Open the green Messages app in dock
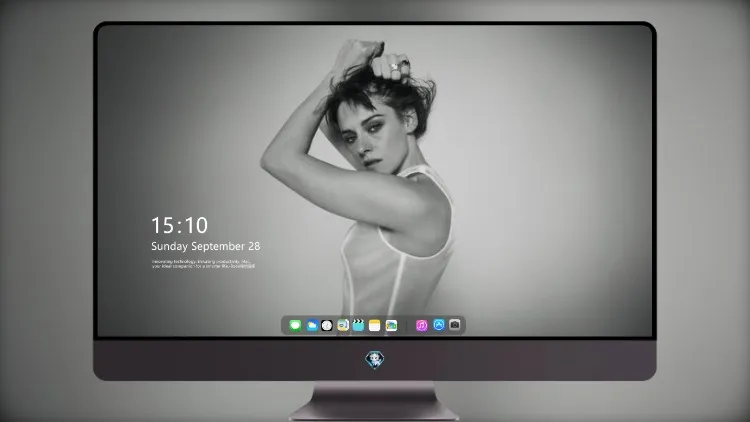 (295, 325)
